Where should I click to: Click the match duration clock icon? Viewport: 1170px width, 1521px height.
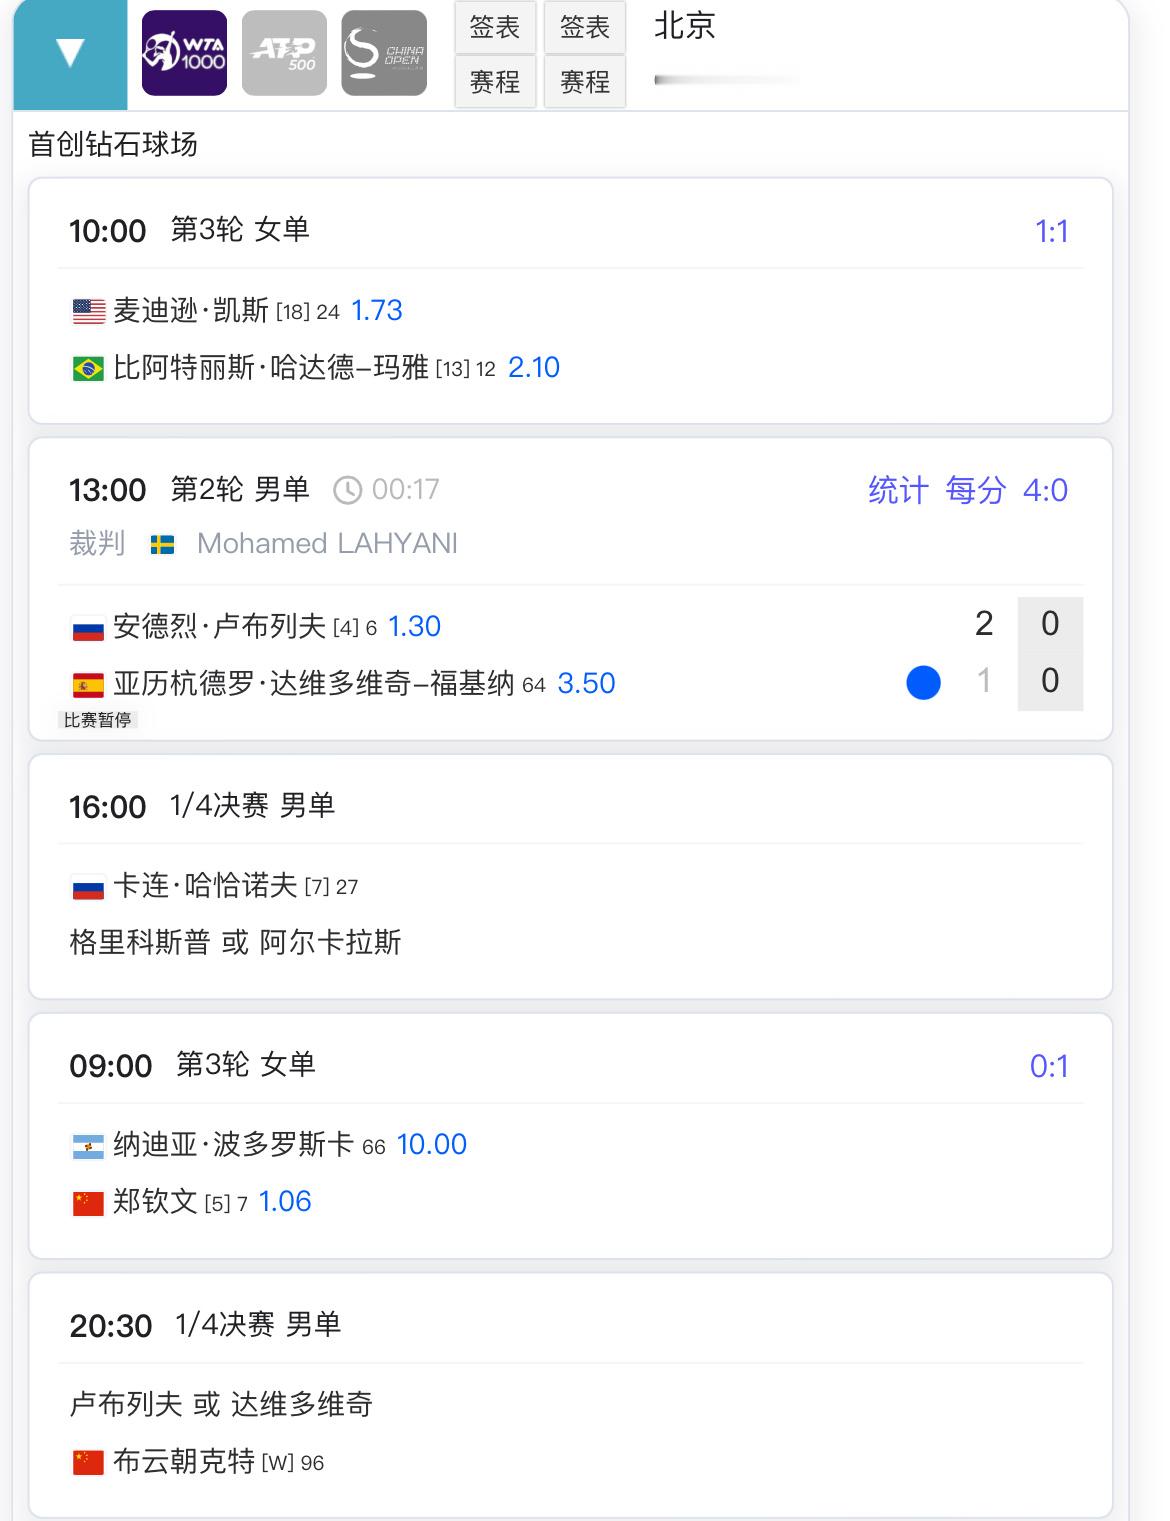347,490
